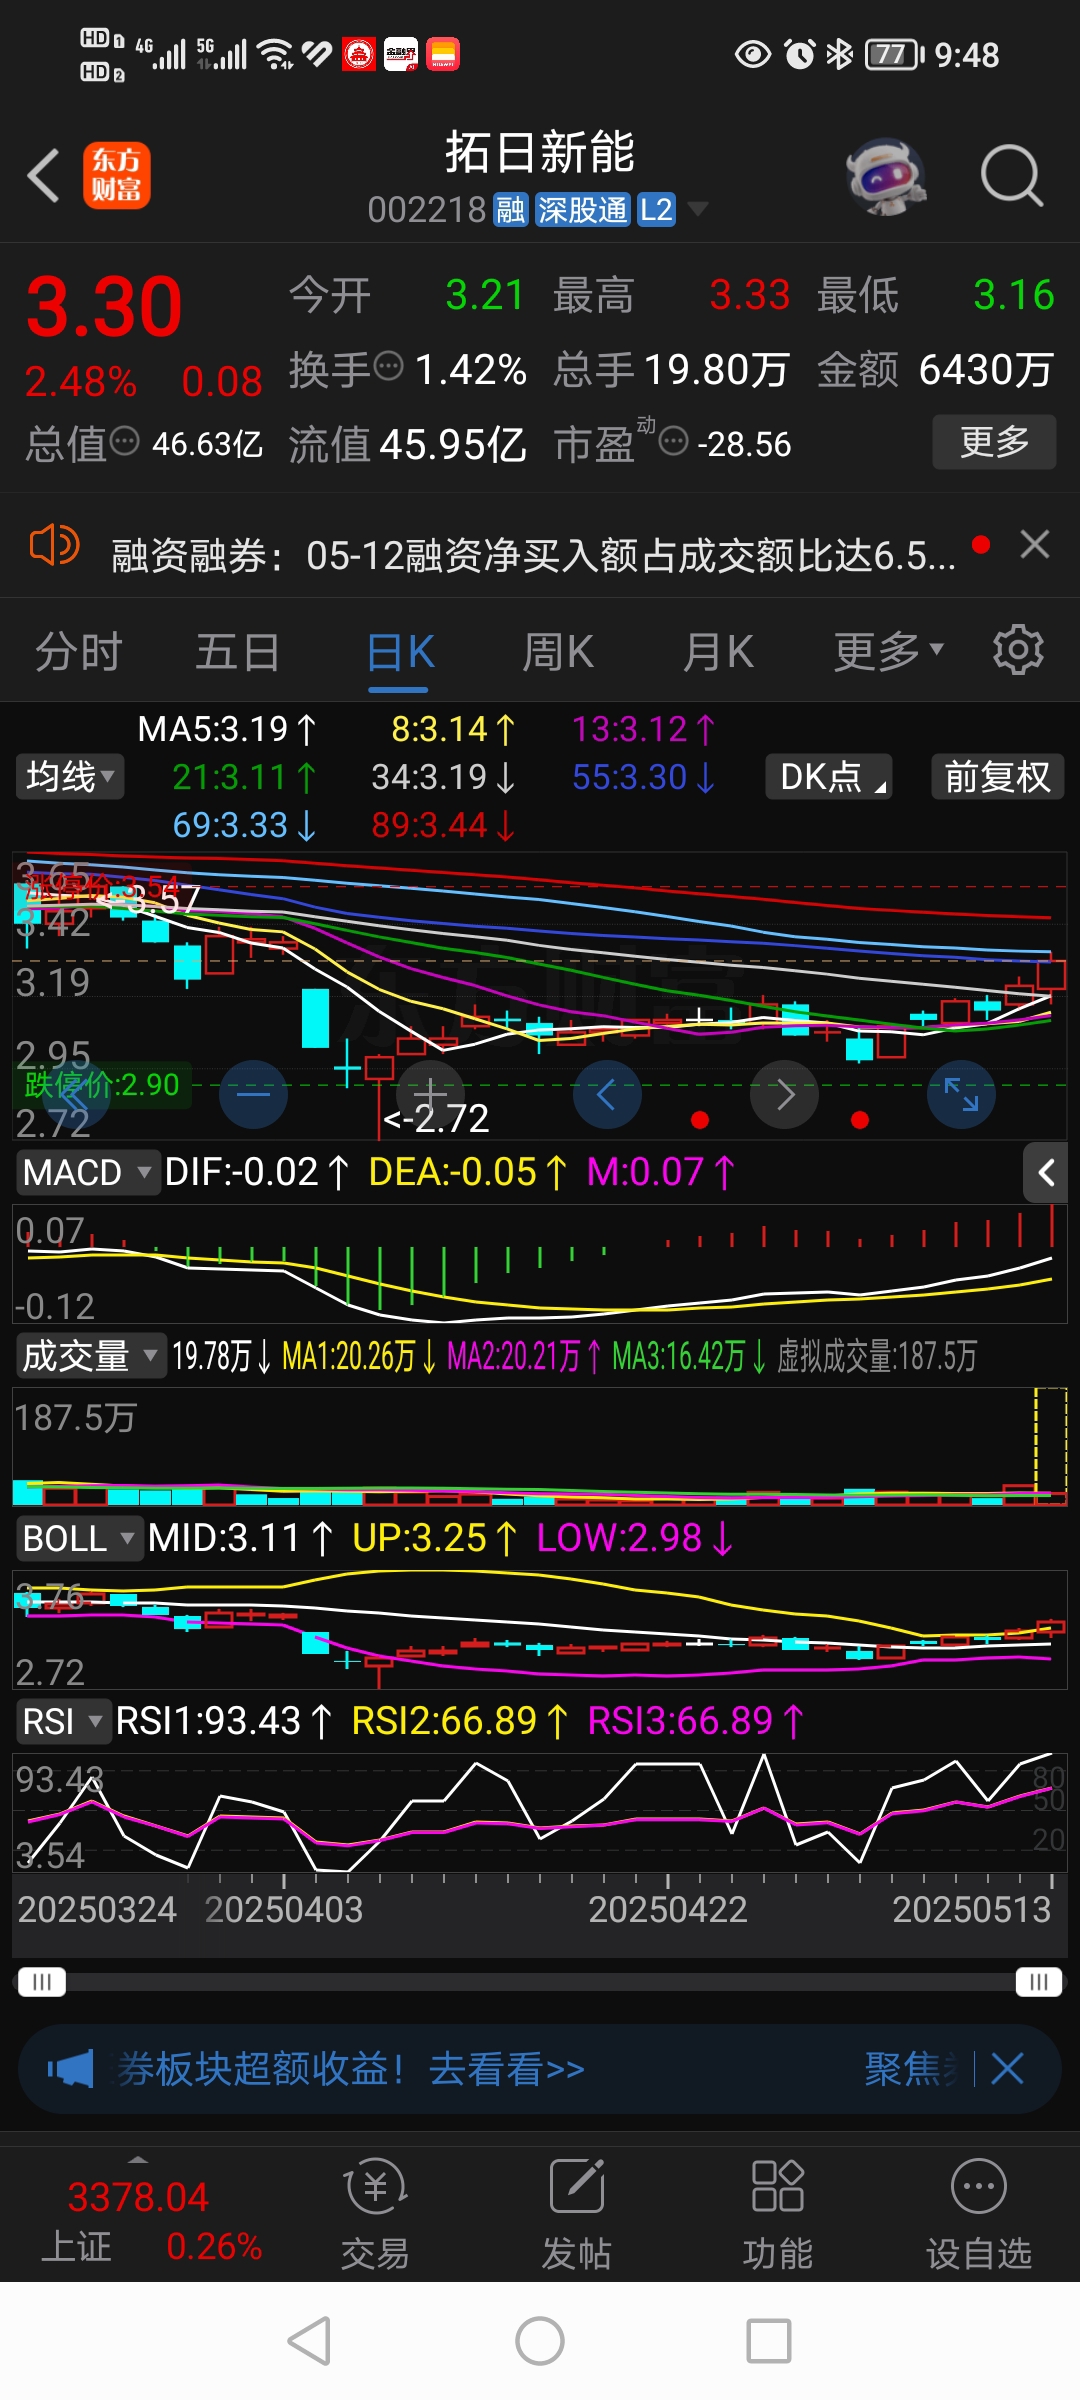The width and height of the screenshot is (1080, 2400).
Task: Tap 上证 index value 3378.04
Action: tap(138, 2197)
